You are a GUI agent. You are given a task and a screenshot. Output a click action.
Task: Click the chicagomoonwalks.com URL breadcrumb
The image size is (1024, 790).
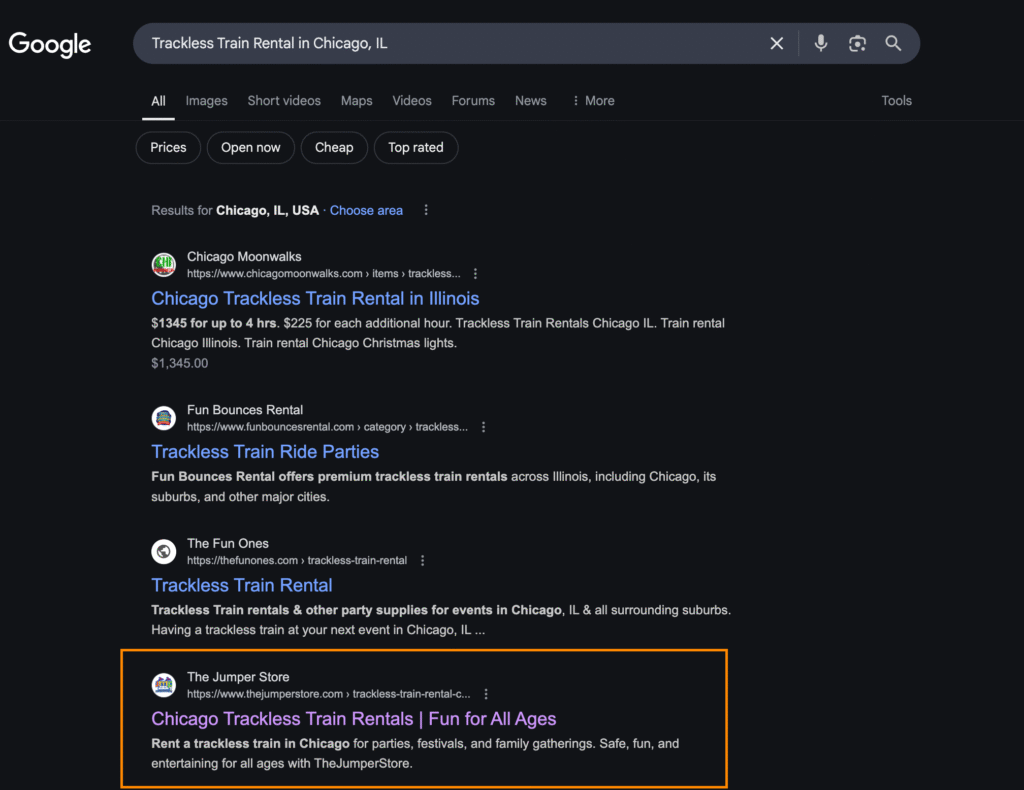(324, 274)
